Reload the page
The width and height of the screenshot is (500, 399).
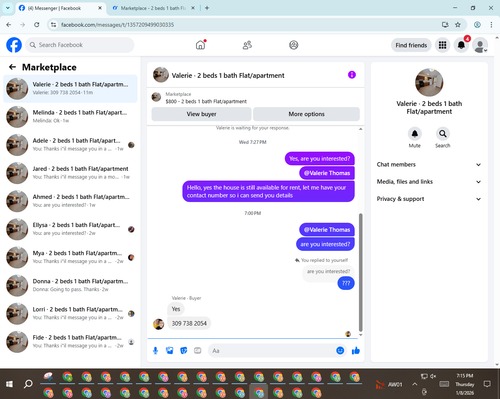[37, 25]
